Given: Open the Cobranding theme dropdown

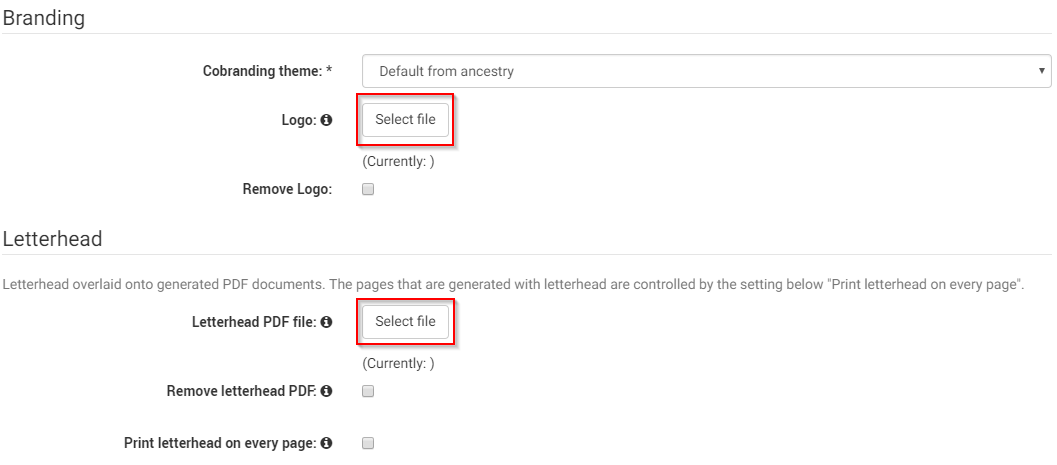Looking at the screenshot, I should [x=706, y=71].
